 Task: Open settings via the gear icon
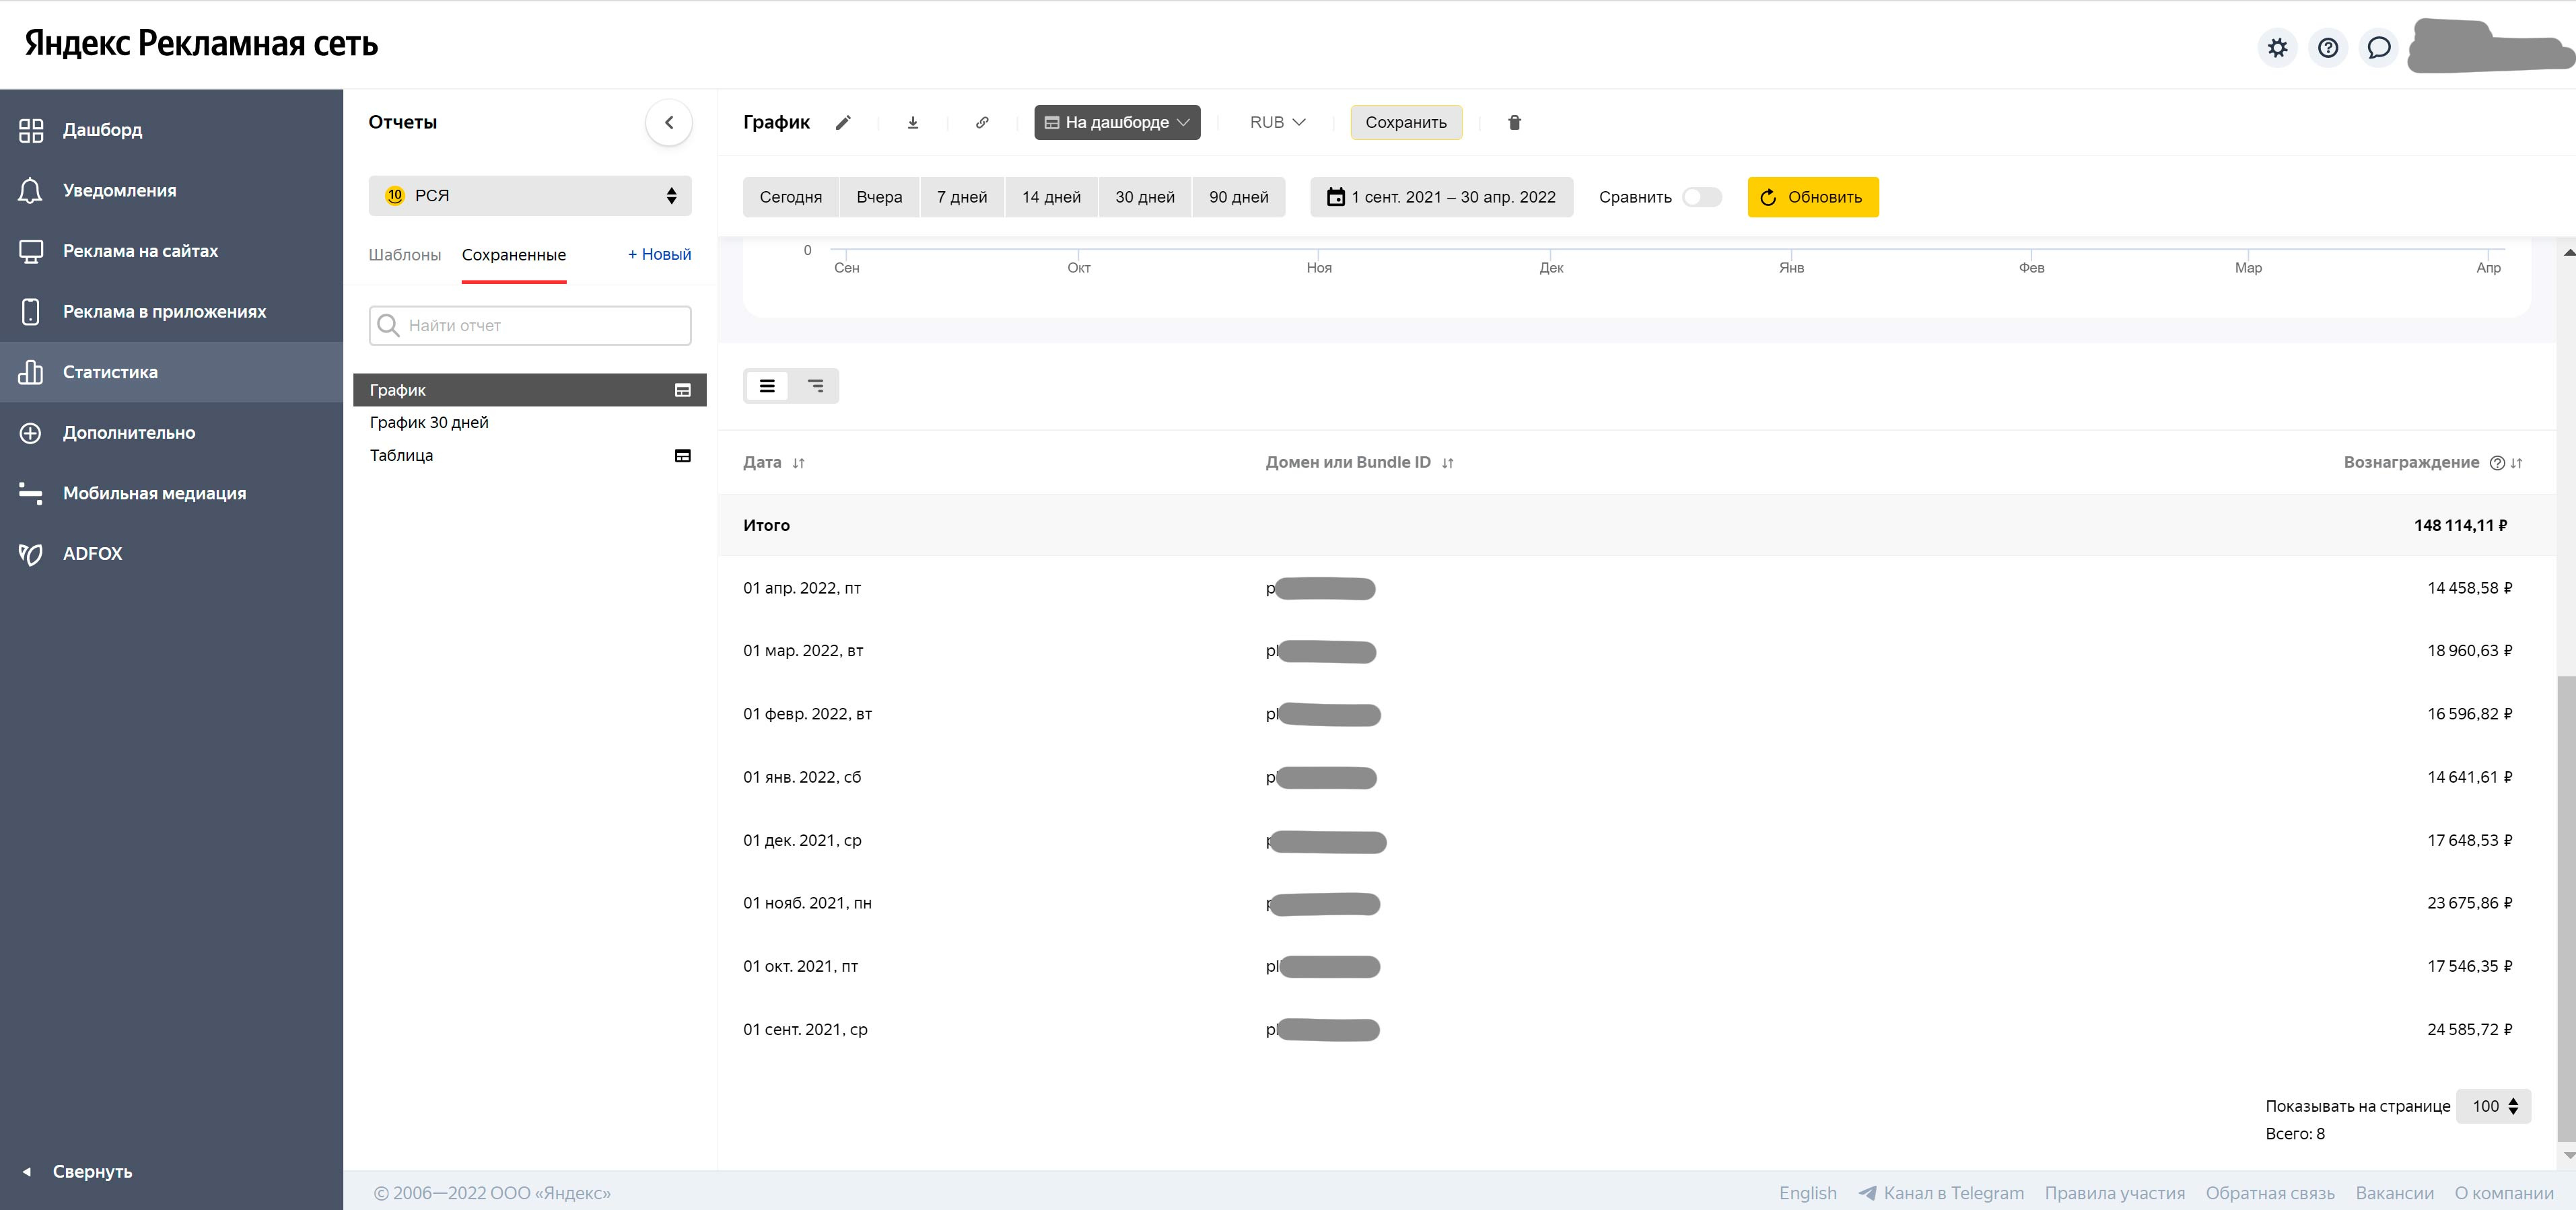[x=2277, y=48]
